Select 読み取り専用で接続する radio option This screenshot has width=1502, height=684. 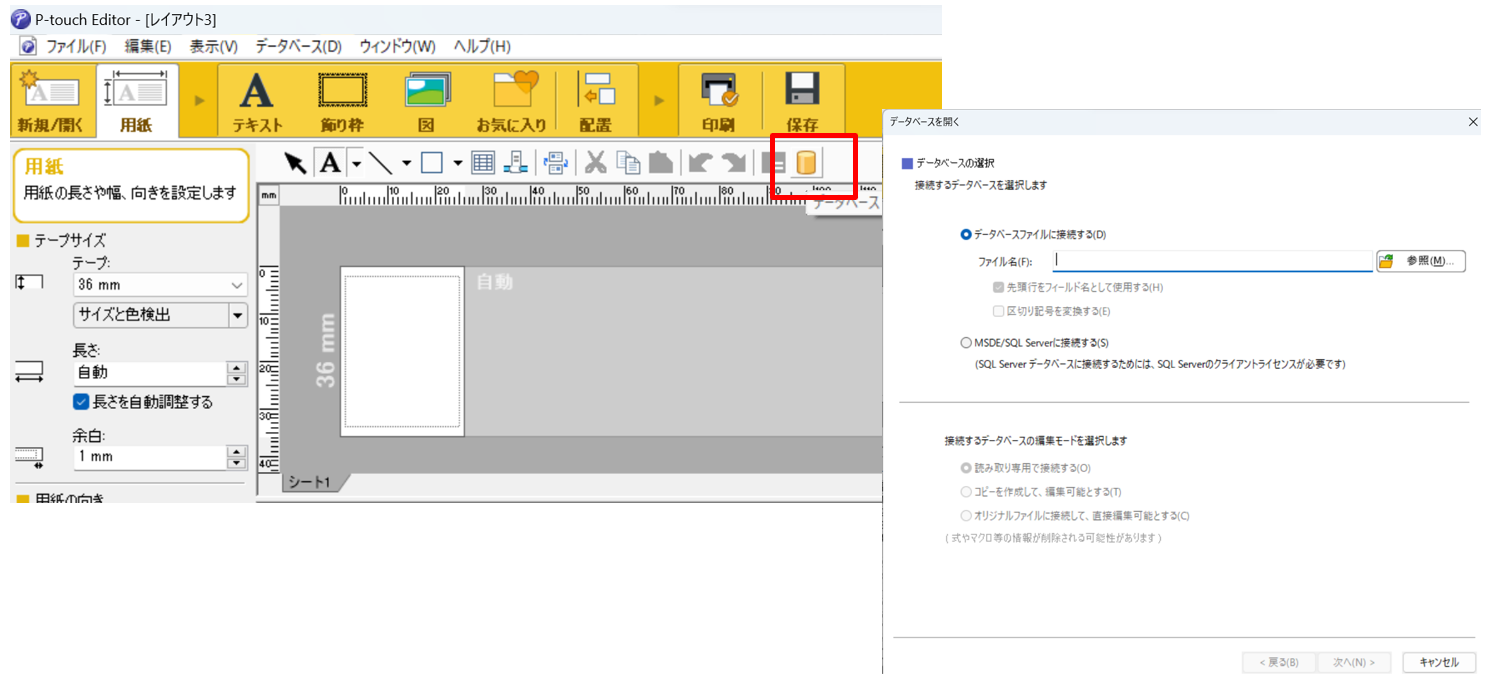click(x=965, y=468)
